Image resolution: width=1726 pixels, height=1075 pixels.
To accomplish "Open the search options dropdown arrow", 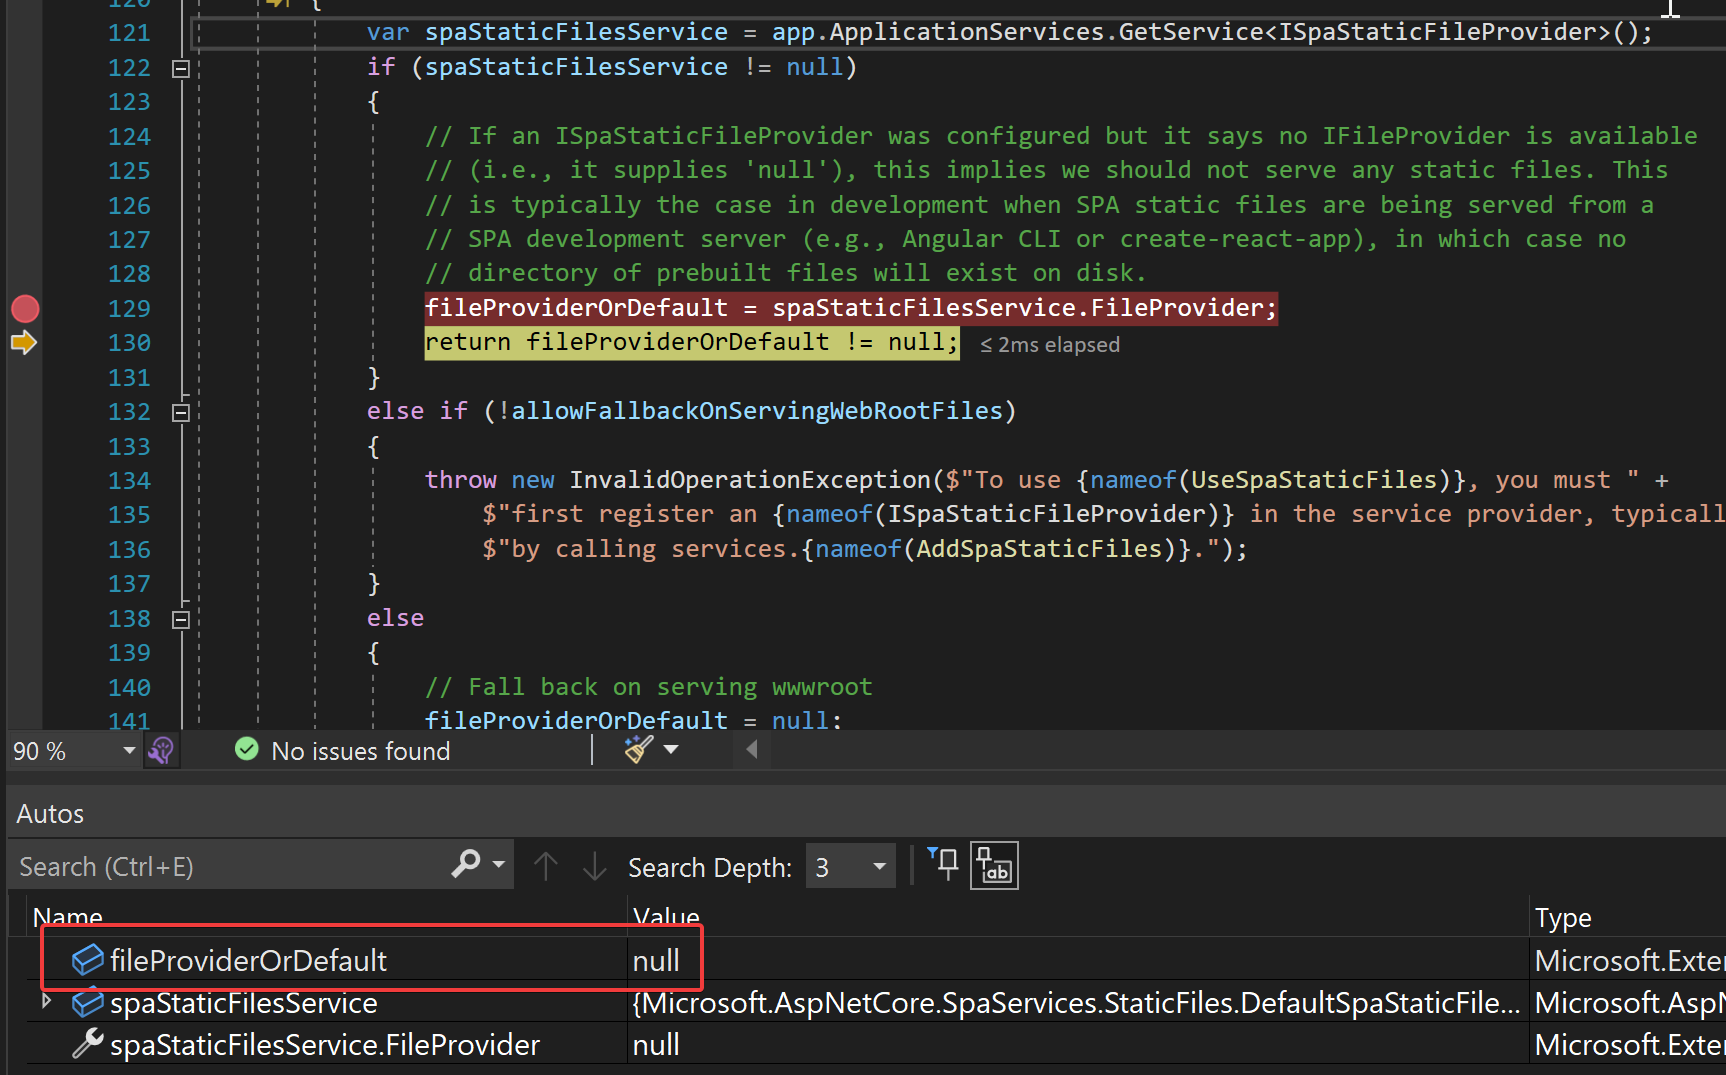I will pos(498,865).
